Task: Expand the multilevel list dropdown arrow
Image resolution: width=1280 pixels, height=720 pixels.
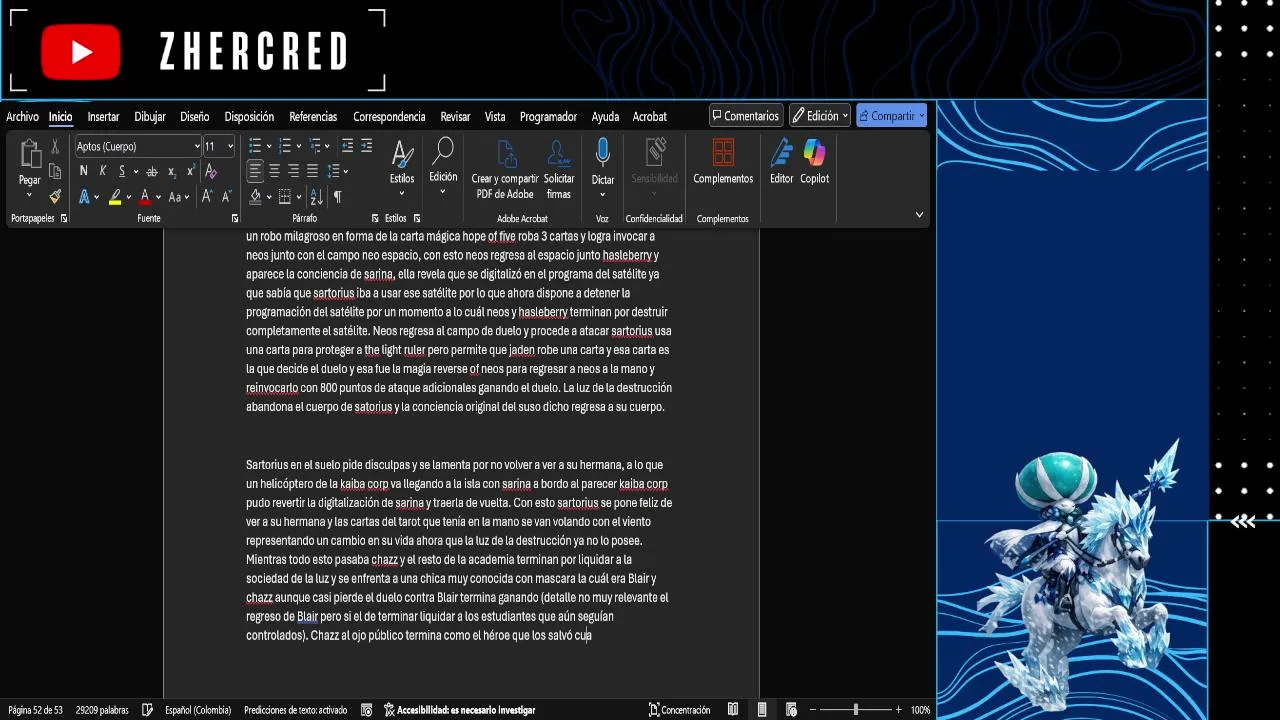Action: [329, 147]
